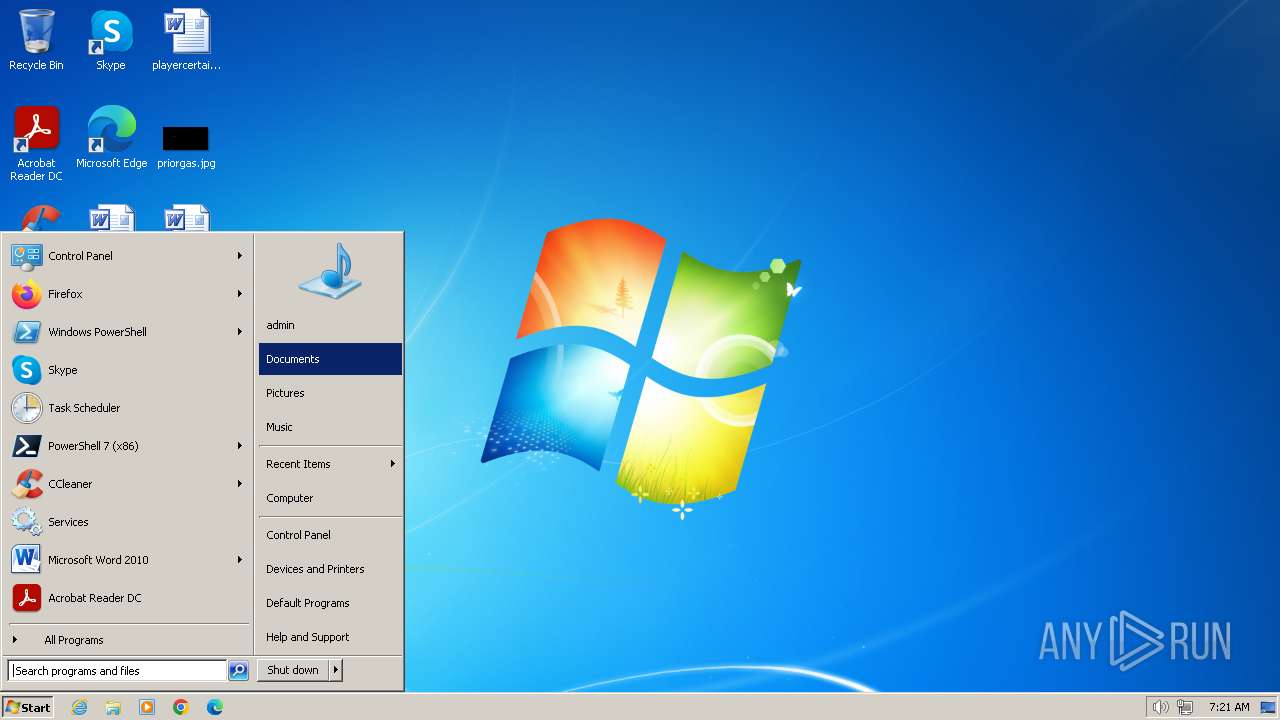Viewport: 1280px width, 720px height.
Task: Open Internet Explorer from the taskbar
Action: [x=79, y=707]
